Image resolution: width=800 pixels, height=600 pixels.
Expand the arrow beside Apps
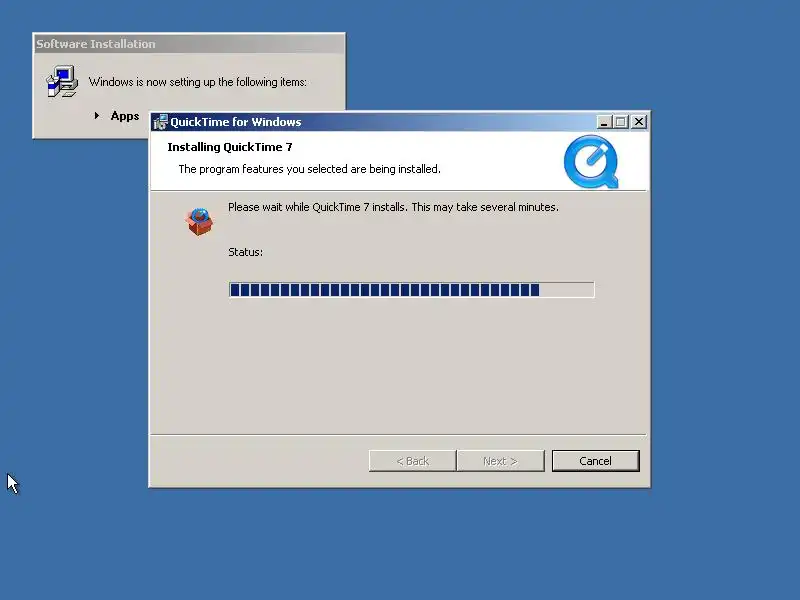tap(96, 116)
